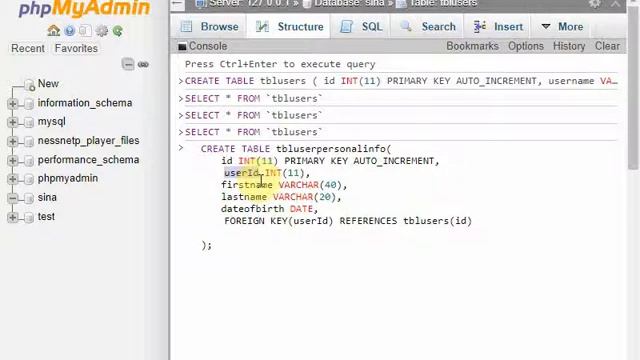640x360 pixels.
Task: Click the FOREIGN KEY line in query editor
Action: [x=348, y=221]
